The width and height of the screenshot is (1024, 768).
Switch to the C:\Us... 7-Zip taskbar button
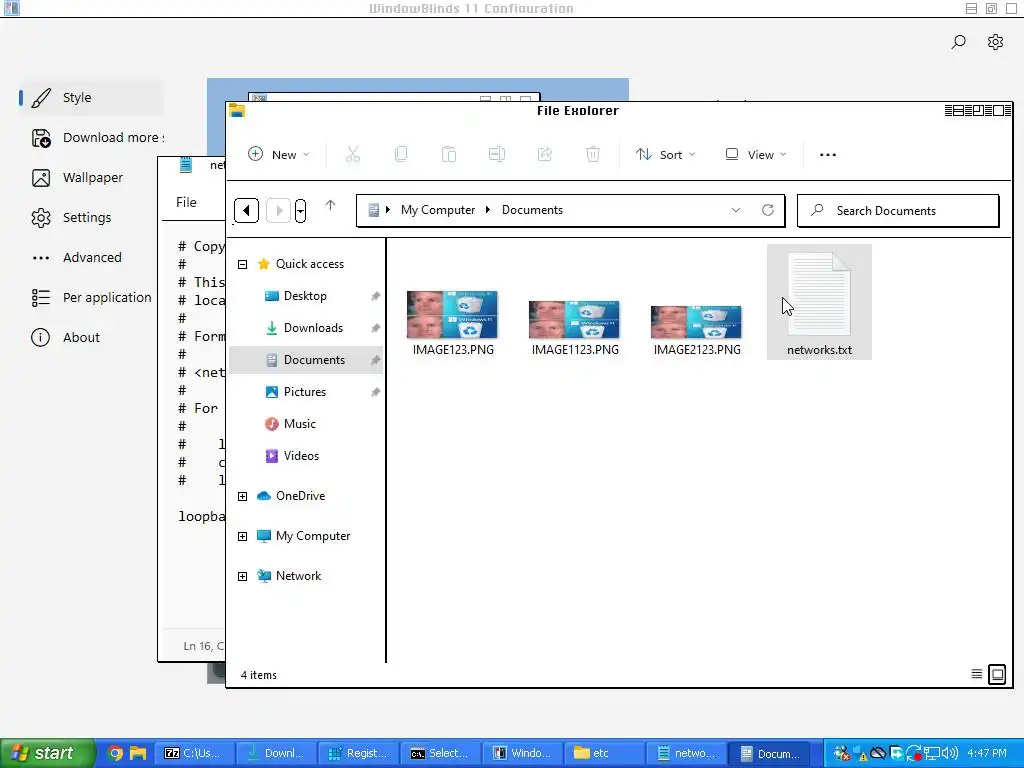tap(193, 754)
